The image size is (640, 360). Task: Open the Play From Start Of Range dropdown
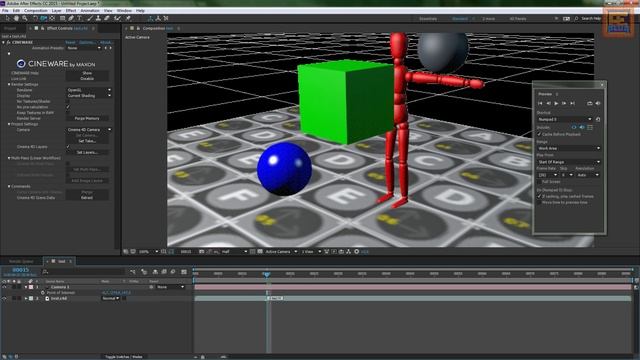(x=569, y=162)
